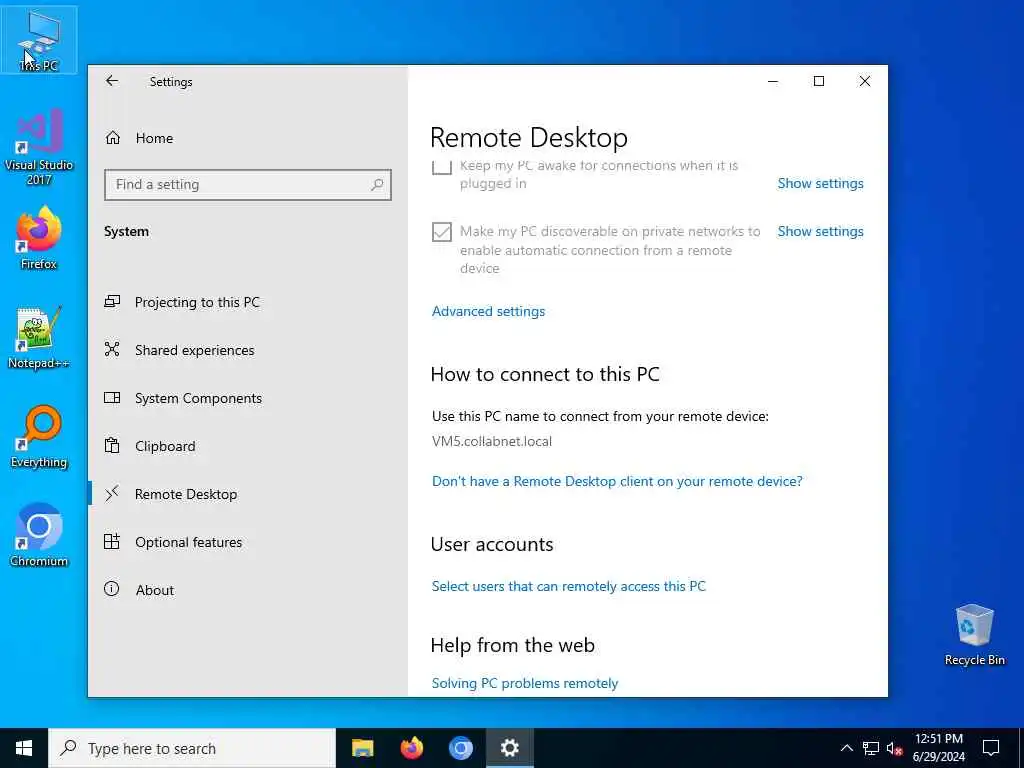Viewport: 1024px width, 768px height.
Task: Click the VM5.collabnet.local PC name
Action: pyautogui.click(x=492, y=441)
